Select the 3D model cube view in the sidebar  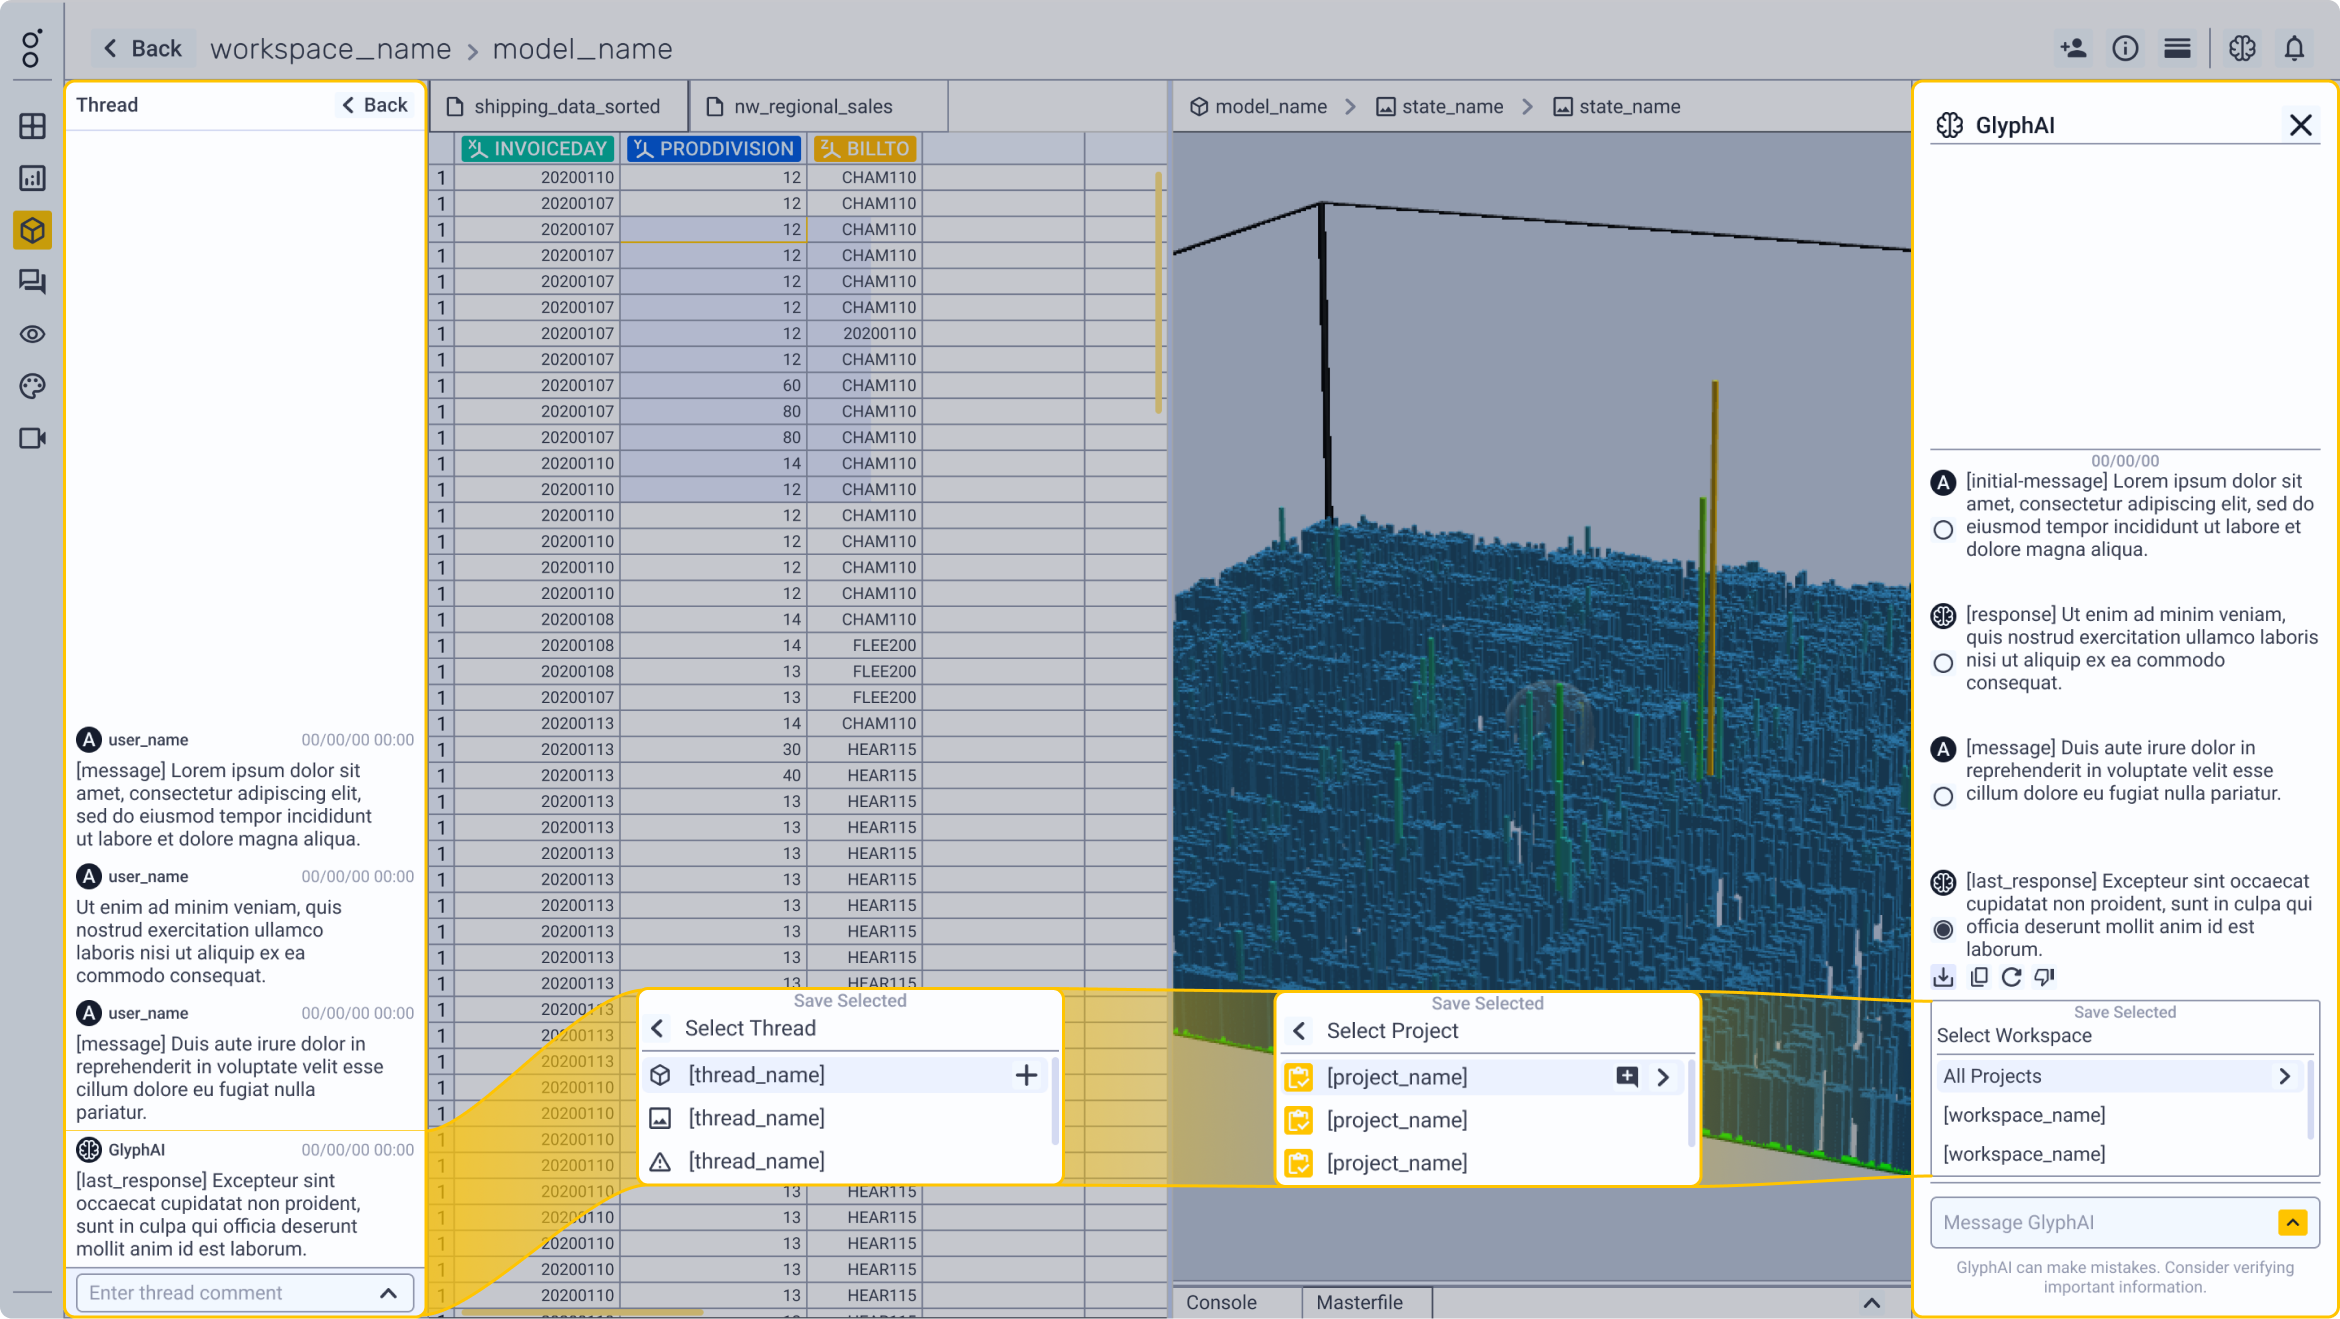[32, 230]
